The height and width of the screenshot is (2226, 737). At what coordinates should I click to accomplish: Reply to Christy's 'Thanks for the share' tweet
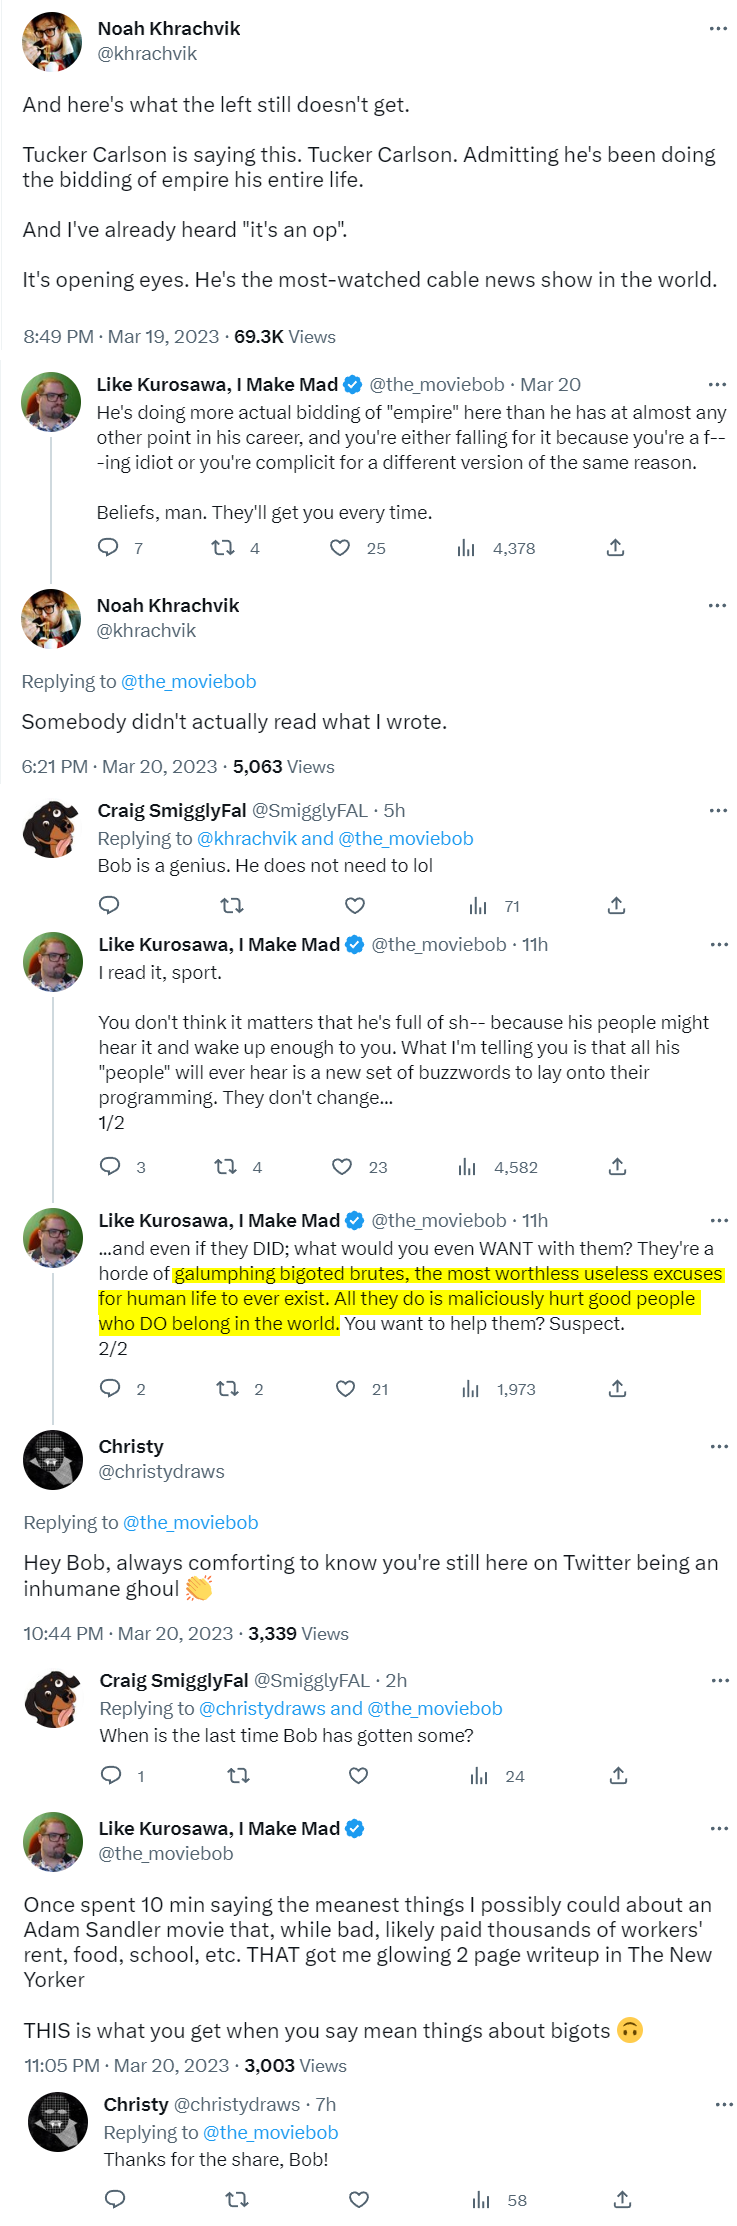(x=115, y=2199)
